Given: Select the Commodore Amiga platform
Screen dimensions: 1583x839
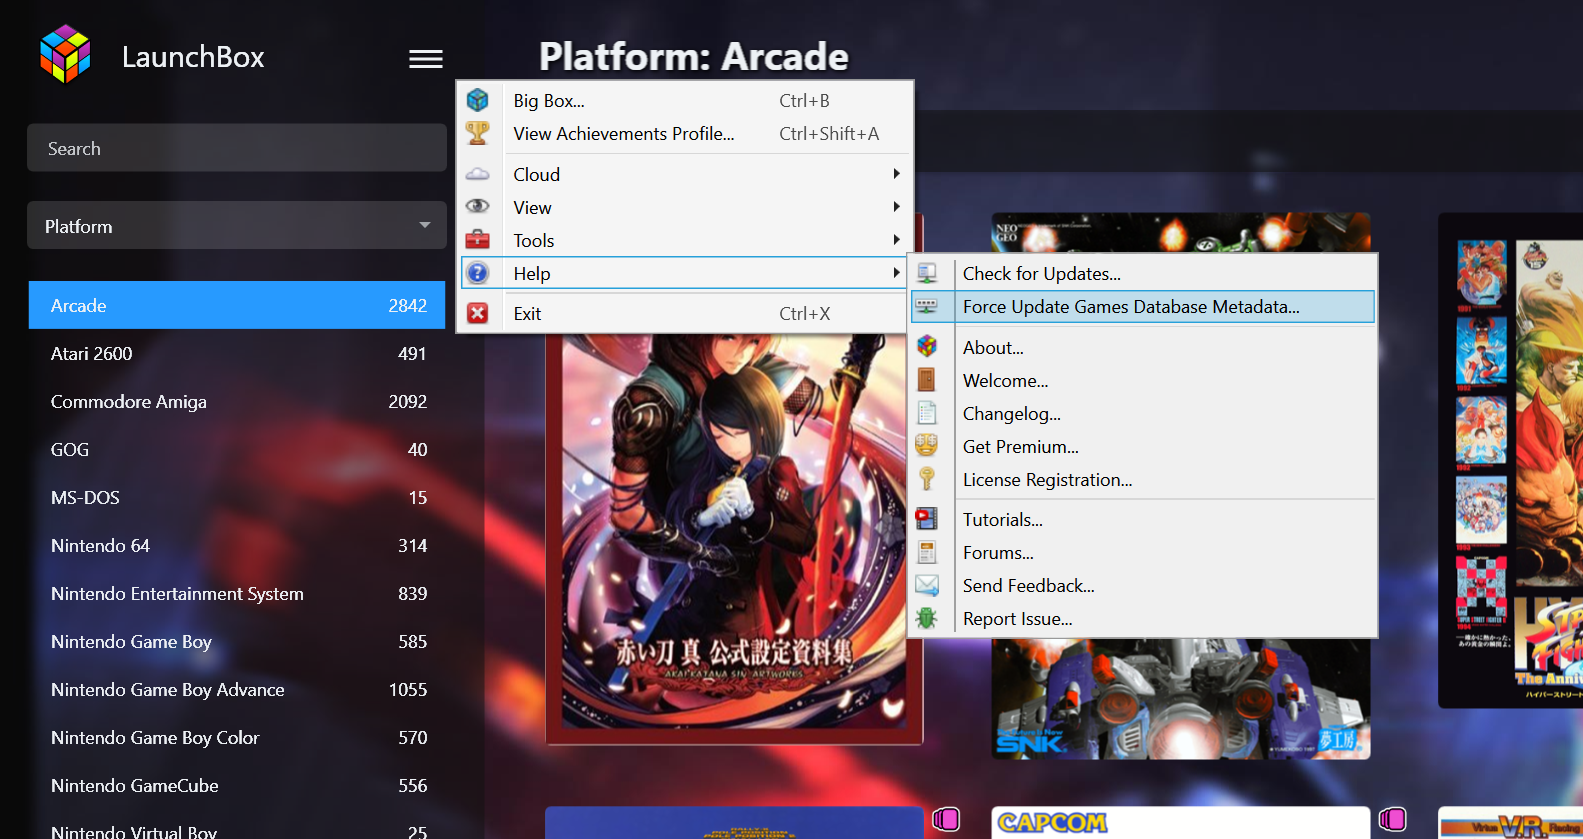Looking at the screenshot, I should (237, 401).
